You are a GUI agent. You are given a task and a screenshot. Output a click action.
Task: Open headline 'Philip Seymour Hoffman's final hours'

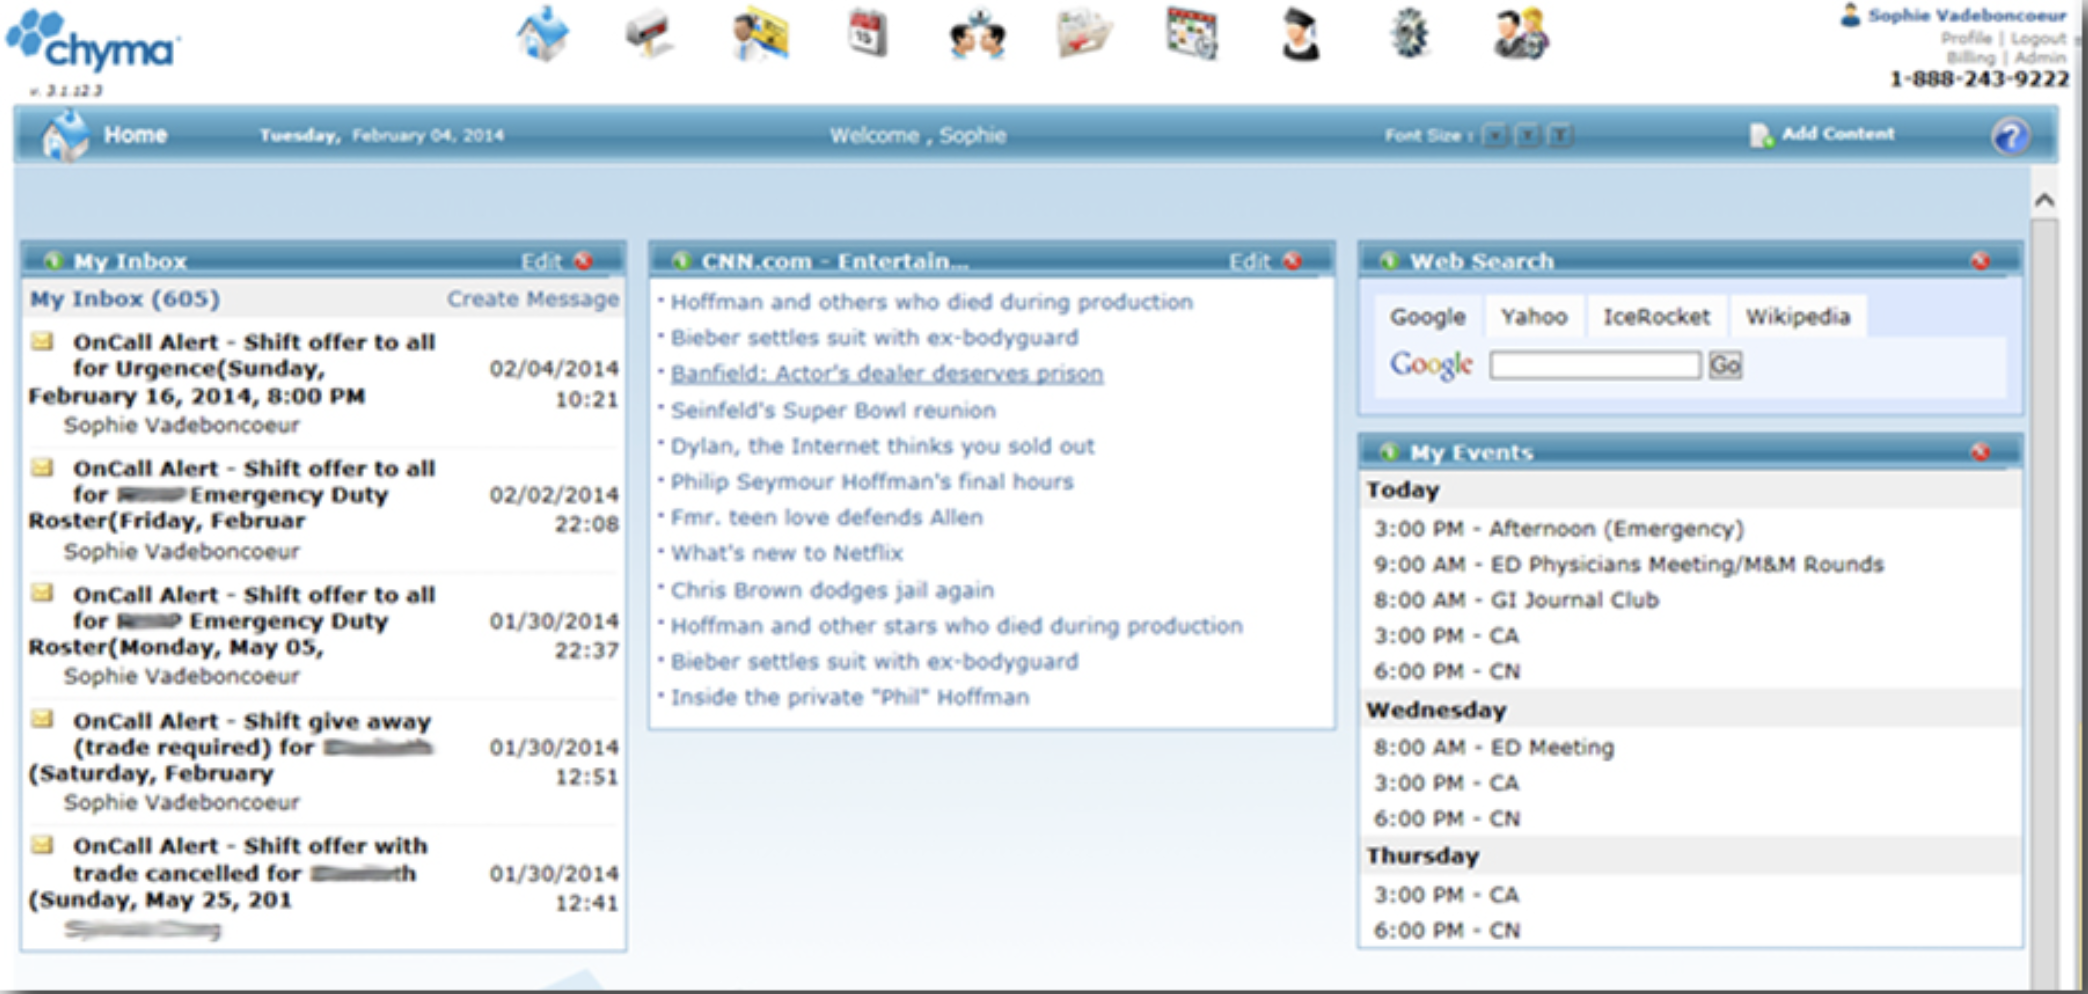pyautogui.click(x=872, y=482)
